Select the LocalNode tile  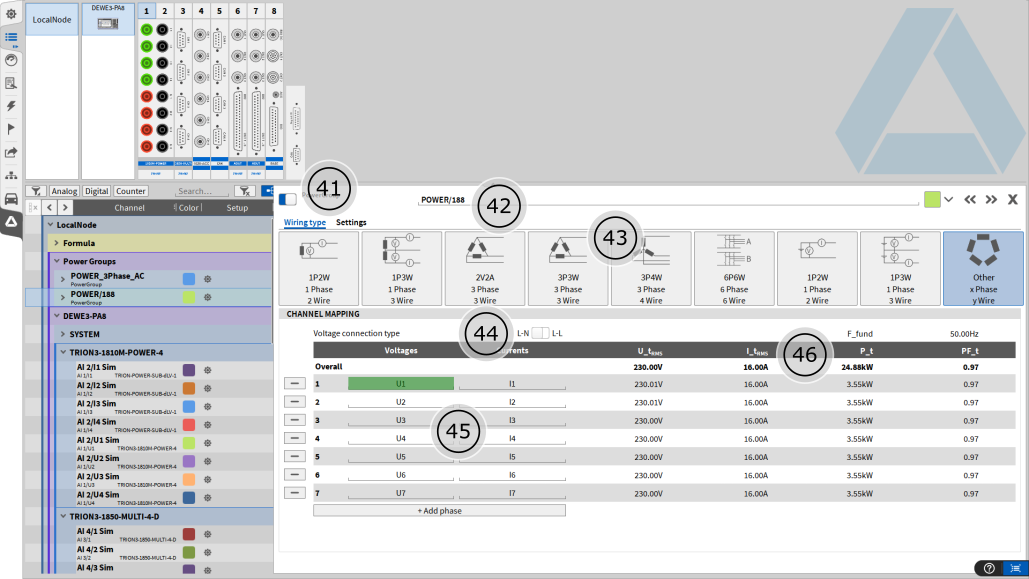[52, 20]
